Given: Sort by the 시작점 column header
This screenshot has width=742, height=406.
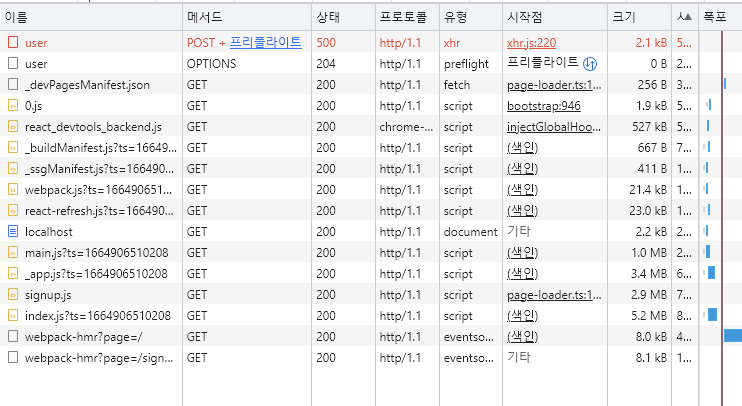Looking at the screenshot, I should point(555,17).
